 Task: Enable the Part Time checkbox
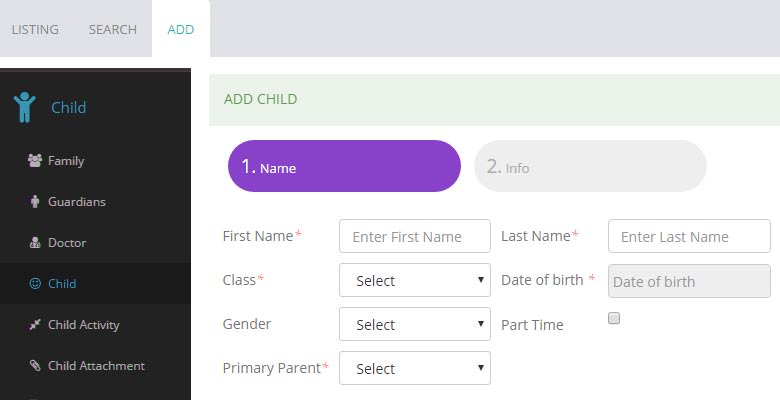coord(614,318)
